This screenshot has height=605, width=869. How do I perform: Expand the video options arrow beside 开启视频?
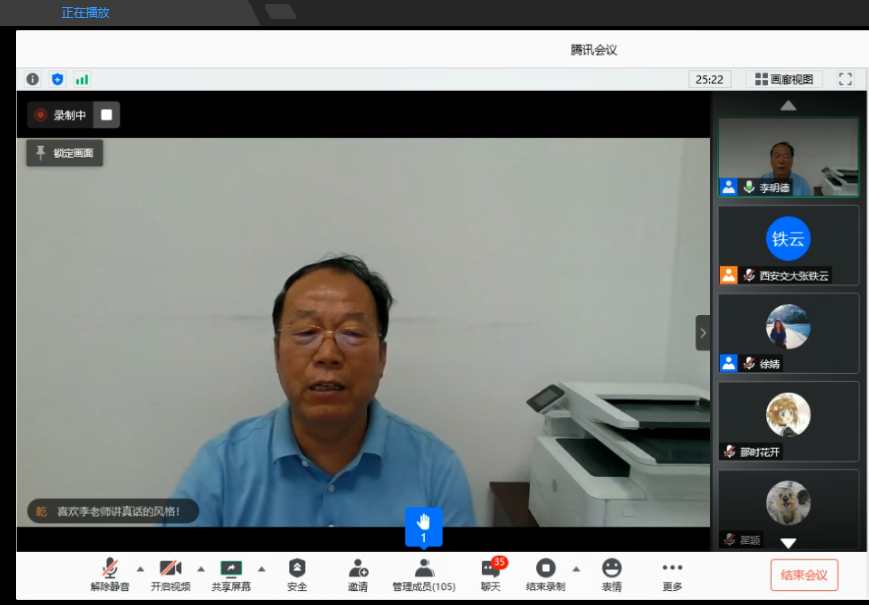201,568
